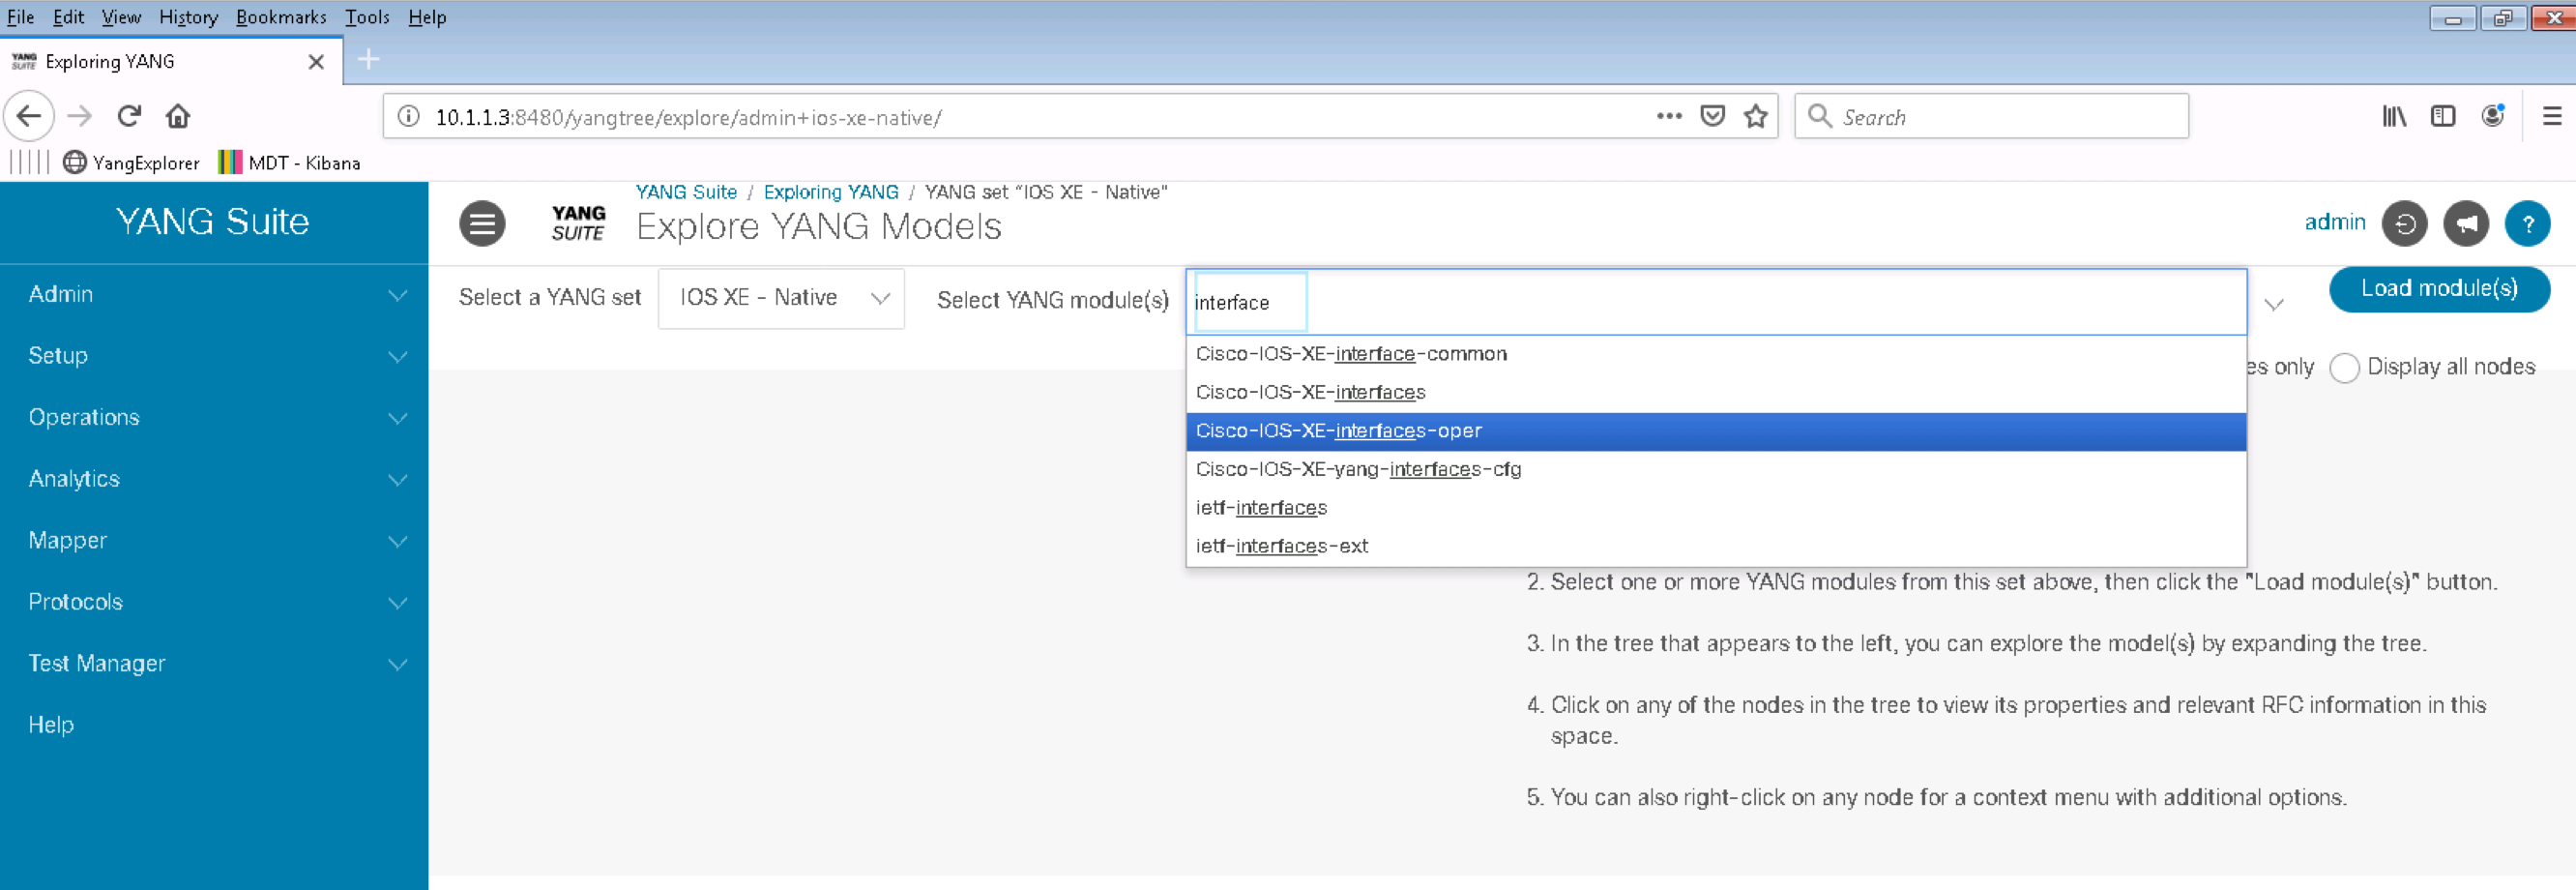Open the Tools menu
Screen dimensions: 2576x890
(367, 17)
